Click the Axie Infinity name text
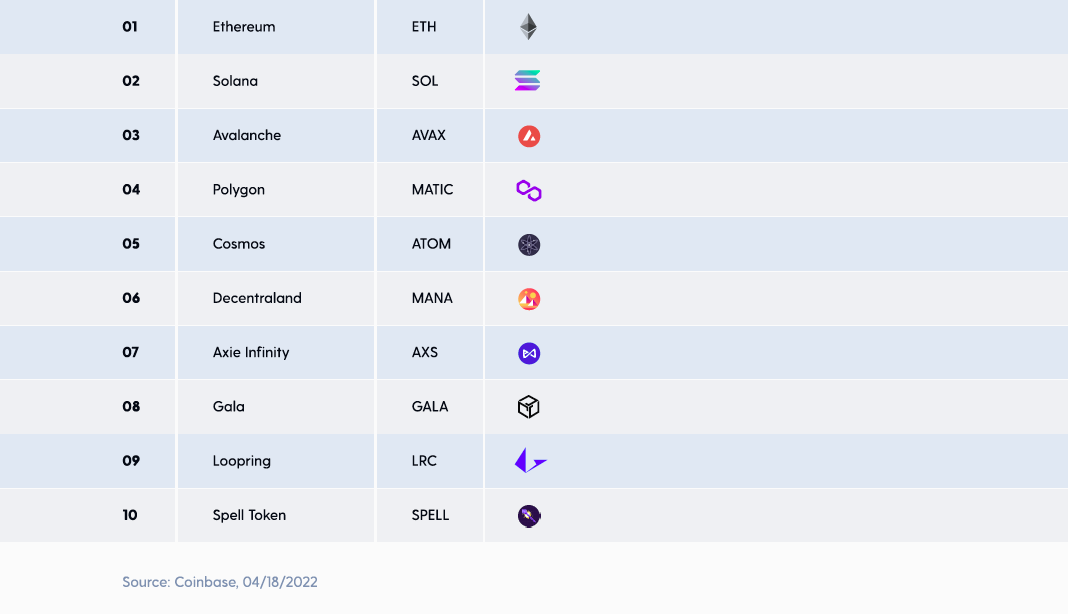 (x=251, y=352)
